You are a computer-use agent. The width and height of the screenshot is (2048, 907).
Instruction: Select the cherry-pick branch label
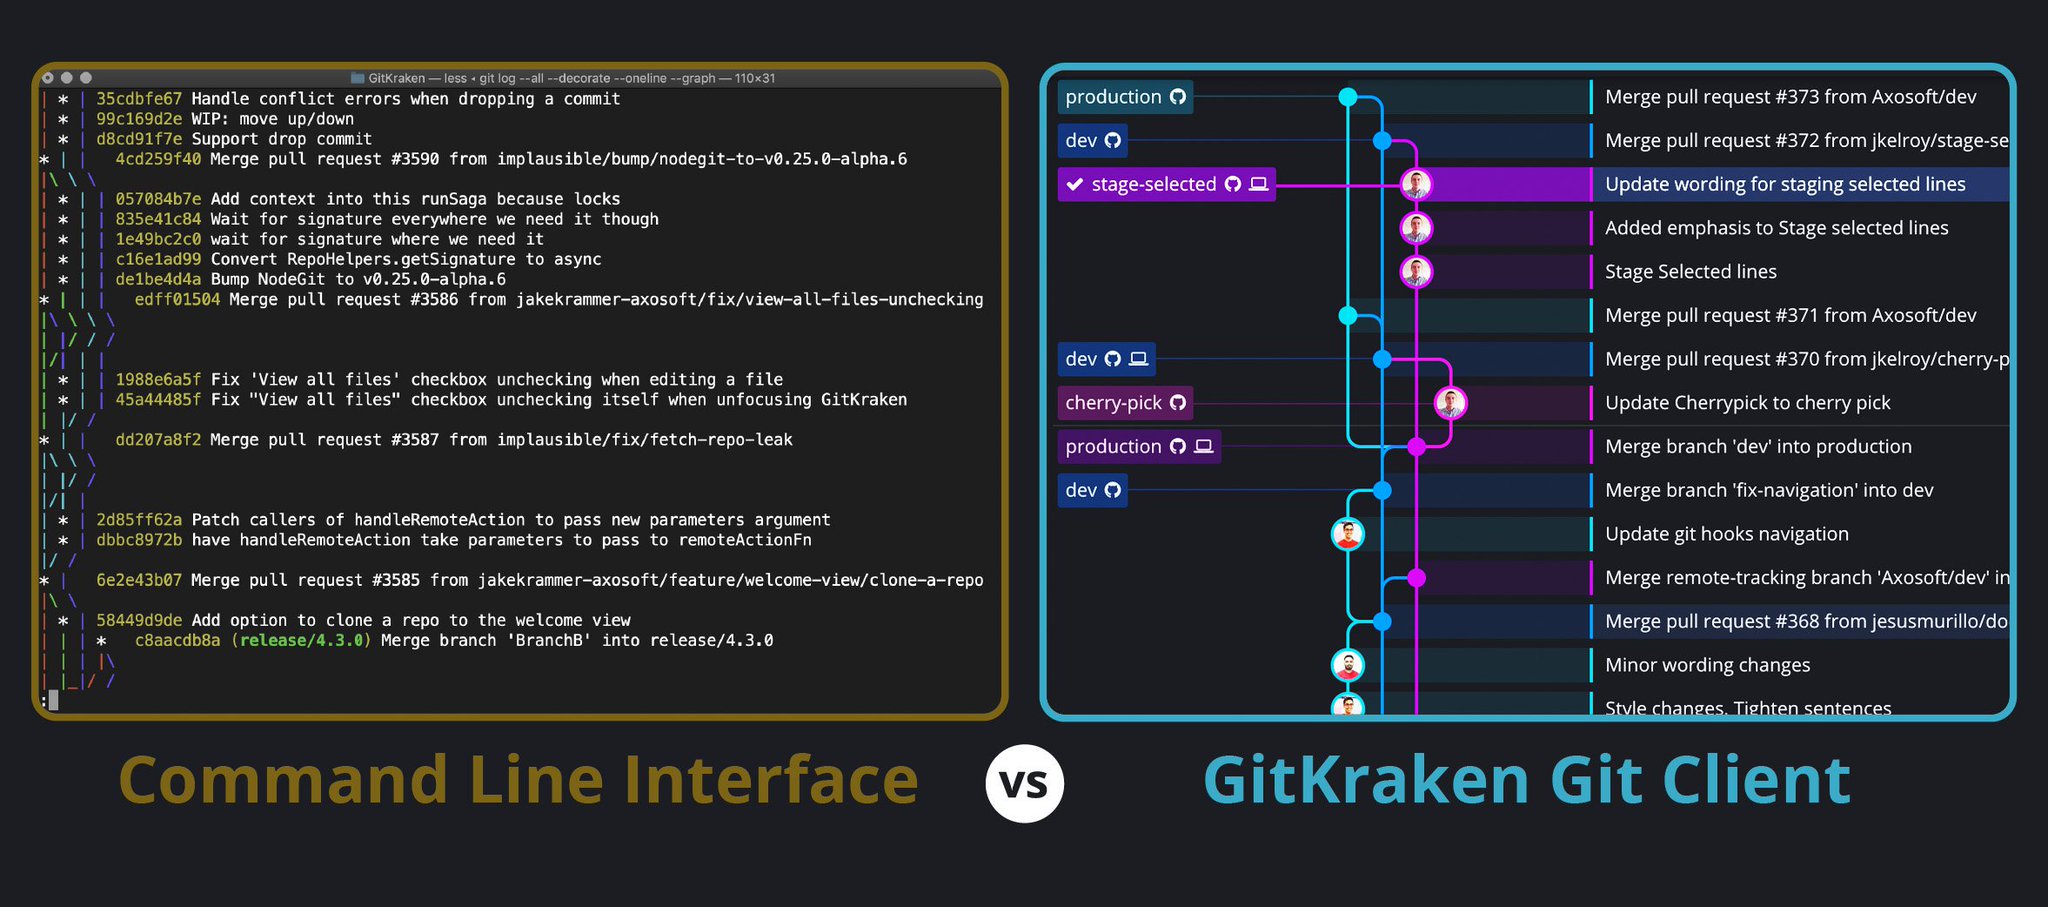click(x=1125, y=403)
